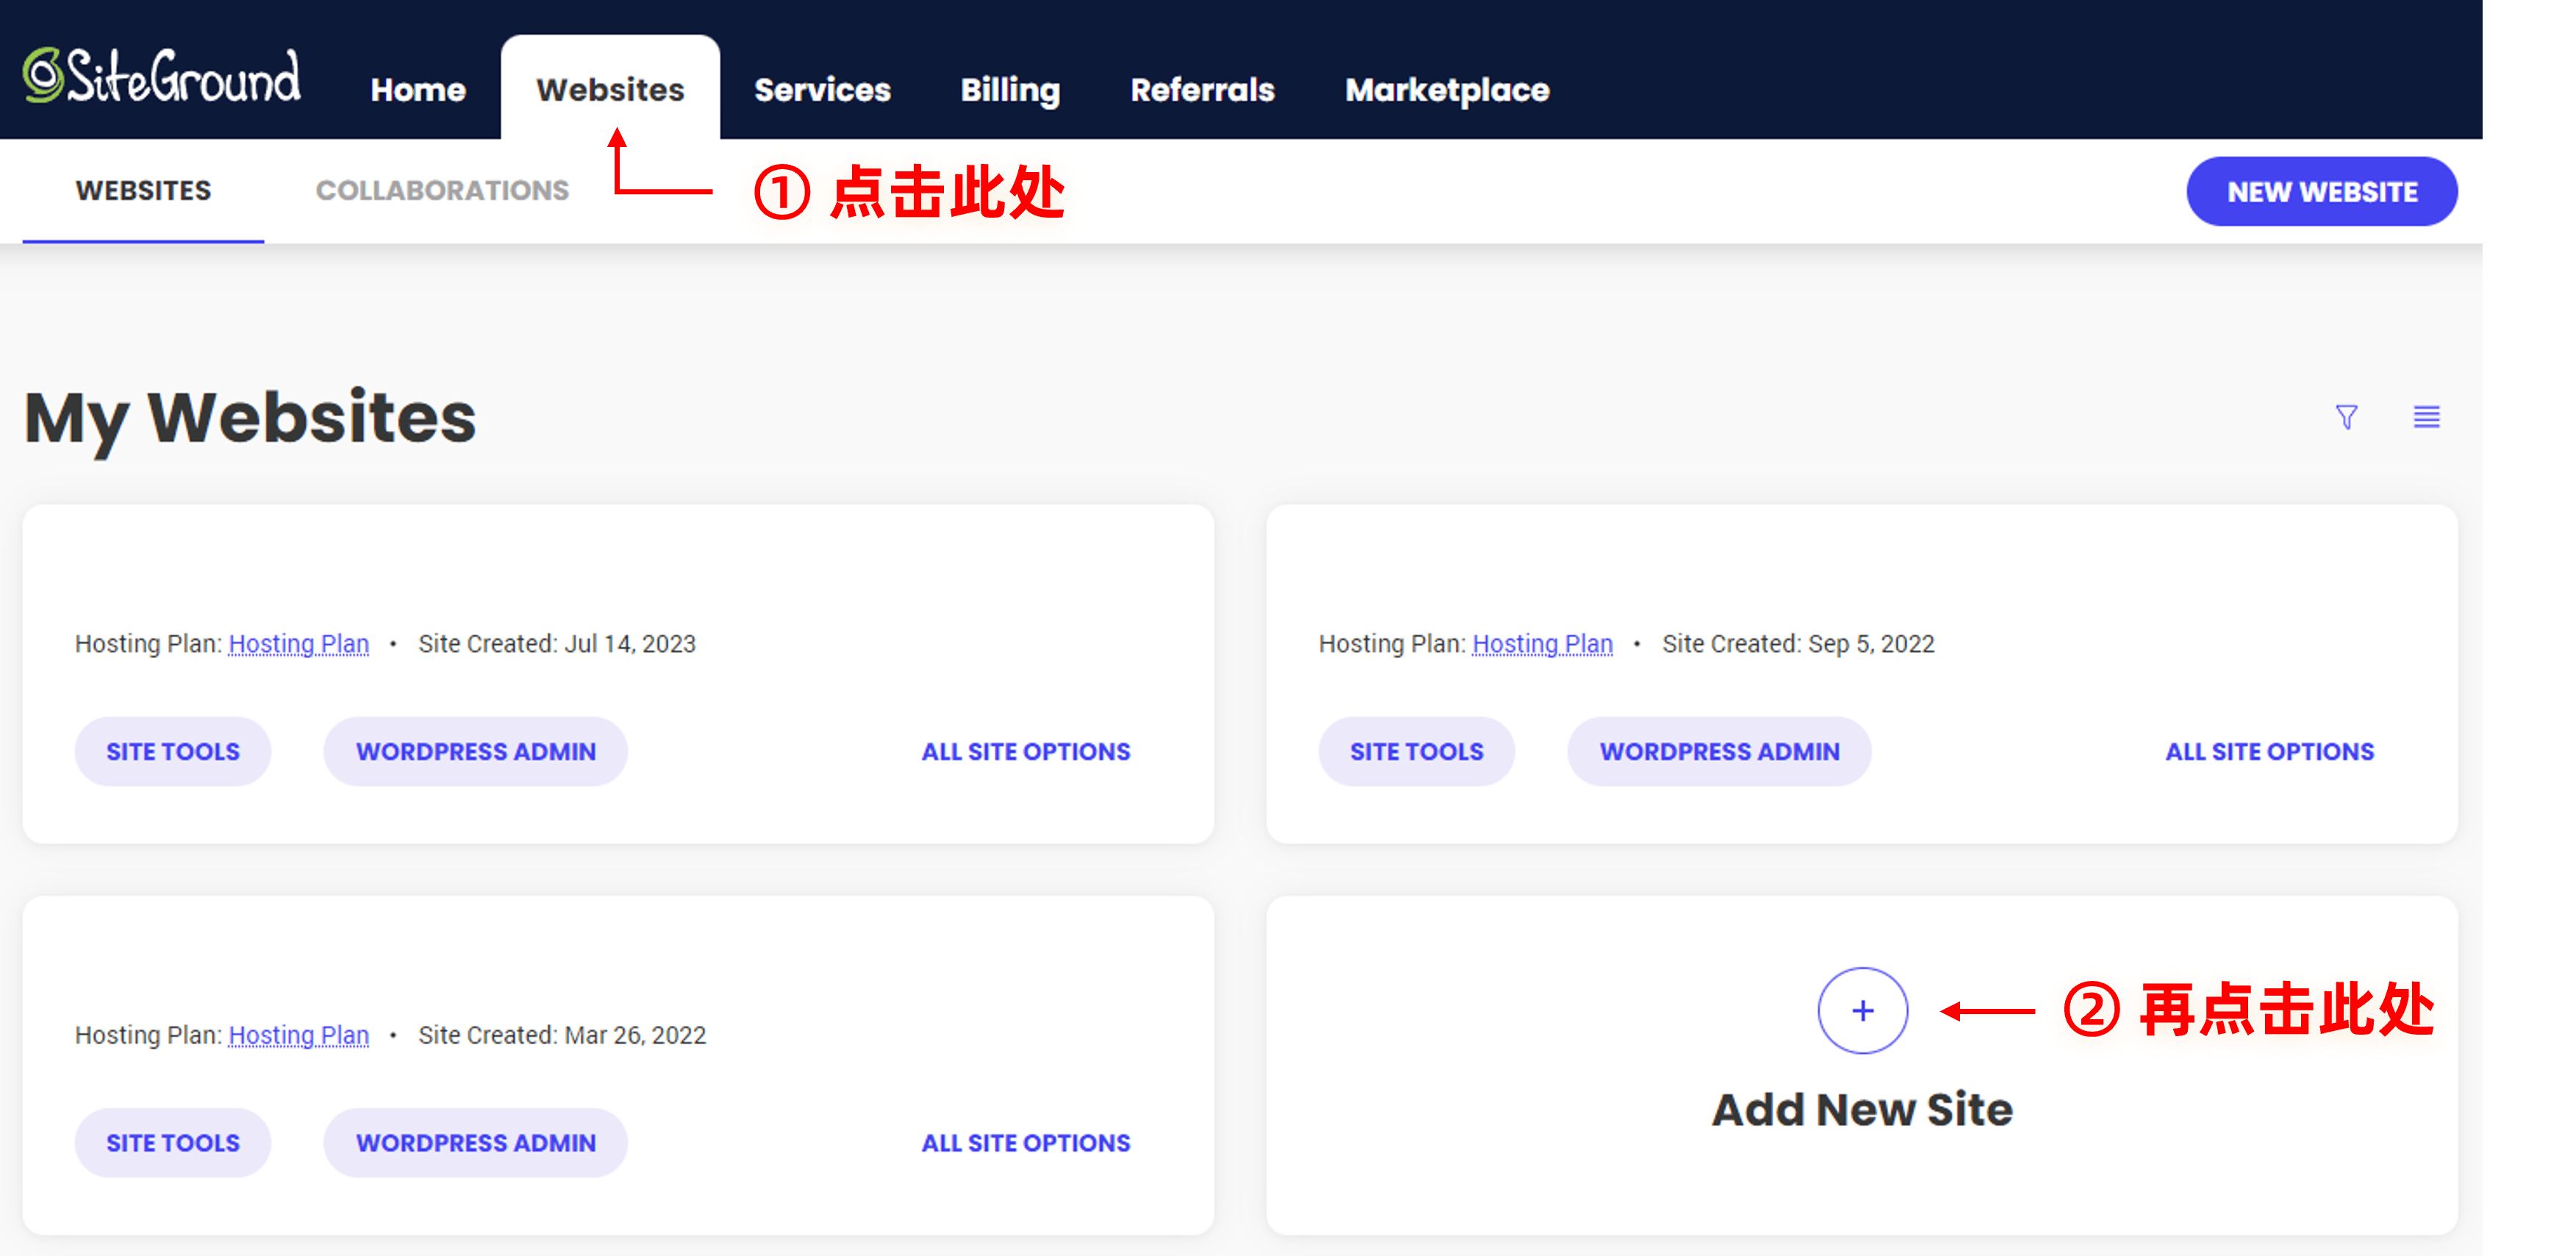This screenshot has width=2576, height=1256.
Task: Click the plus circle to add site
Action: pos(1862,1010)
